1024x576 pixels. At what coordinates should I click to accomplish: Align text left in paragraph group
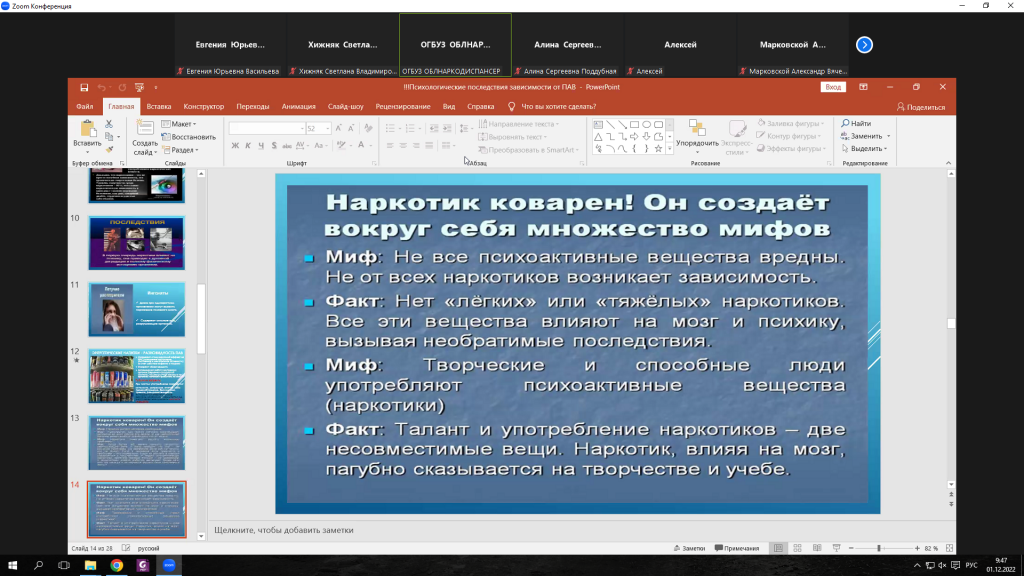[x=390, y=146]
